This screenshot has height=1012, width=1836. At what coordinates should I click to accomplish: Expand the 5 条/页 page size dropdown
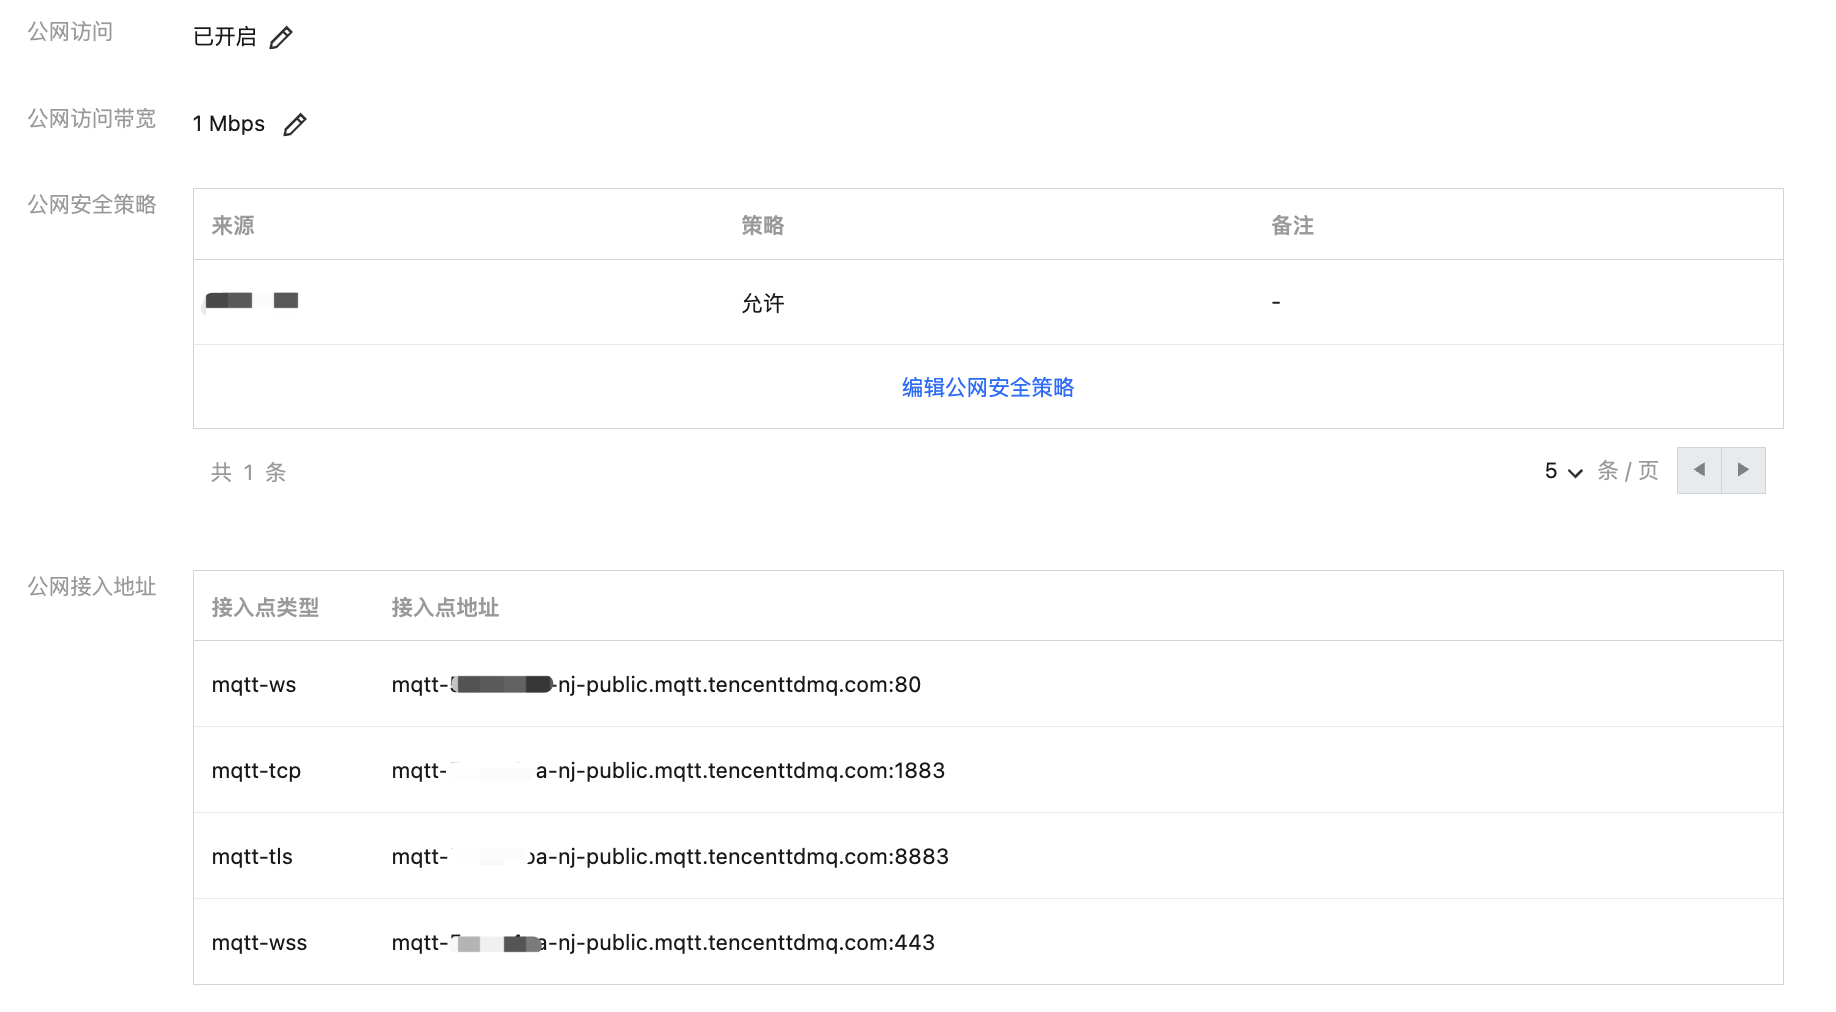click(1563, 471)
